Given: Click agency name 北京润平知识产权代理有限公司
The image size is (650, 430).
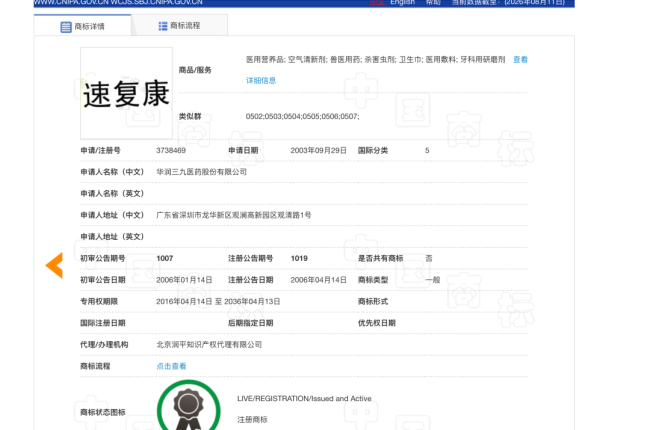Looking at the screenshot, I should coord(209,345).
